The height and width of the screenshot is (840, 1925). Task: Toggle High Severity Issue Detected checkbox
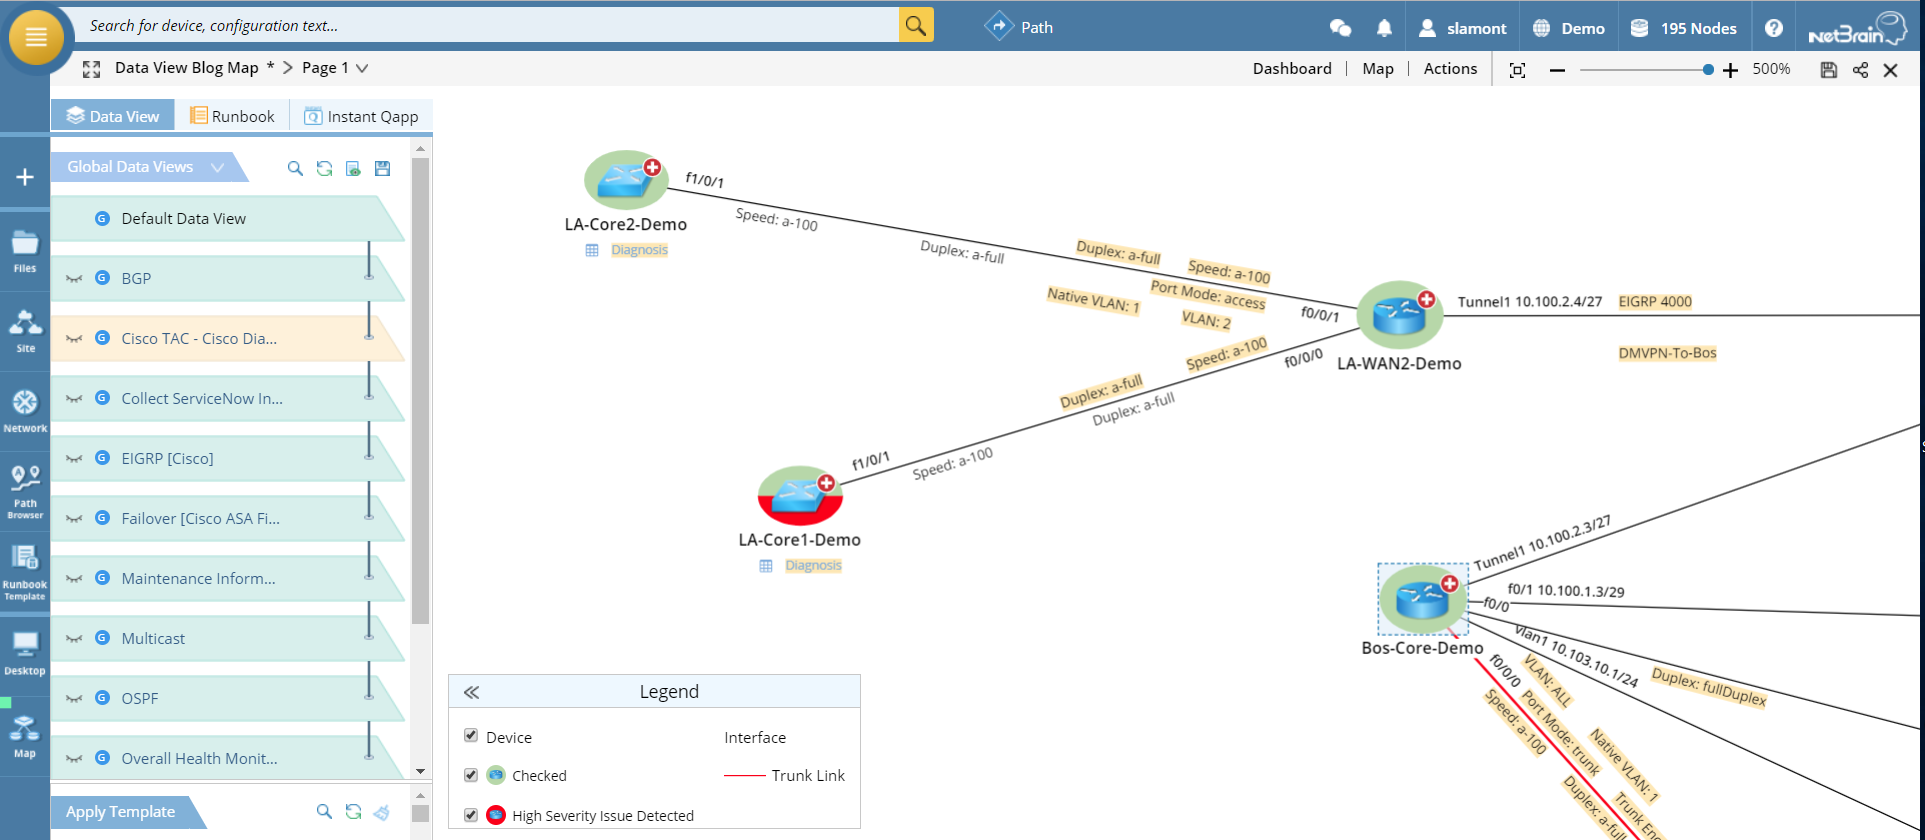coord(471,814)
